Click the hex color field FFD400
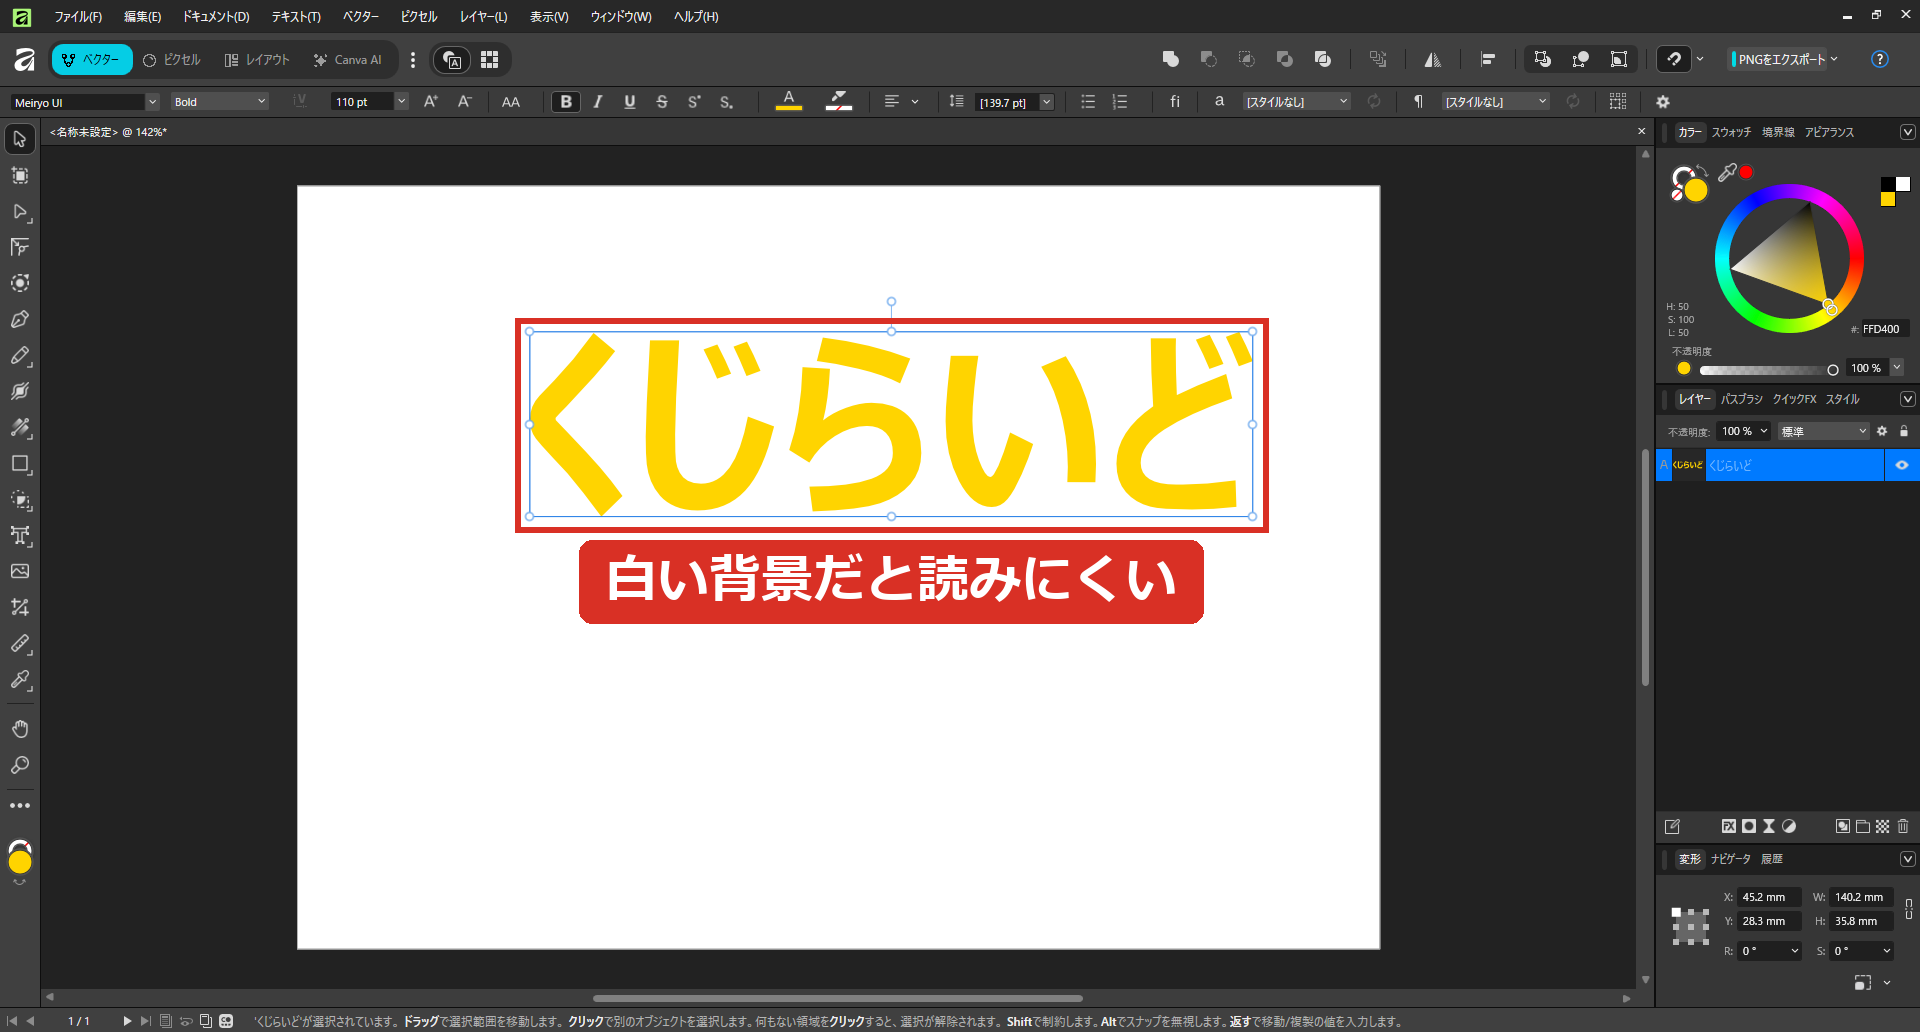Viewport: 1920px width, 1032px height. 1884,329
